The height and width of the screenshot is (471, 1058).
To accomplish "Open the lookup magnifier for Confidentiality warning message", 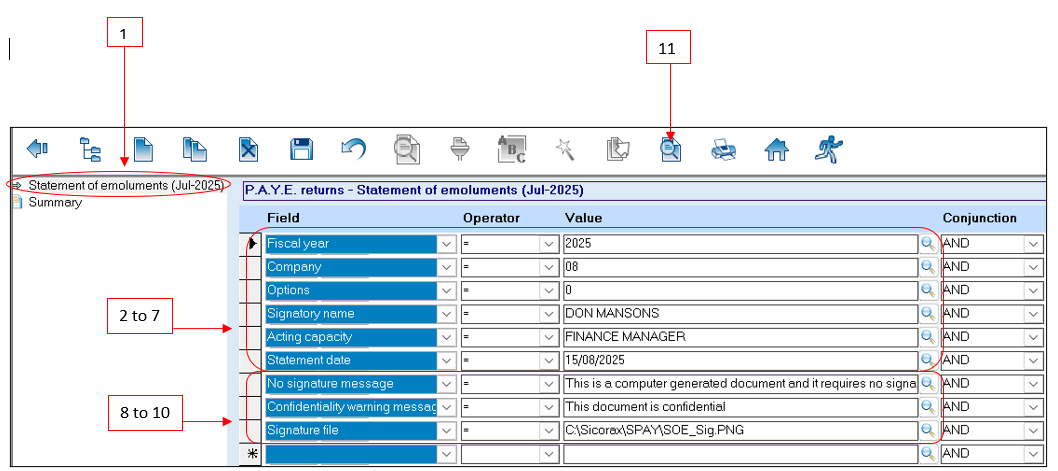I will coord(928,407).
